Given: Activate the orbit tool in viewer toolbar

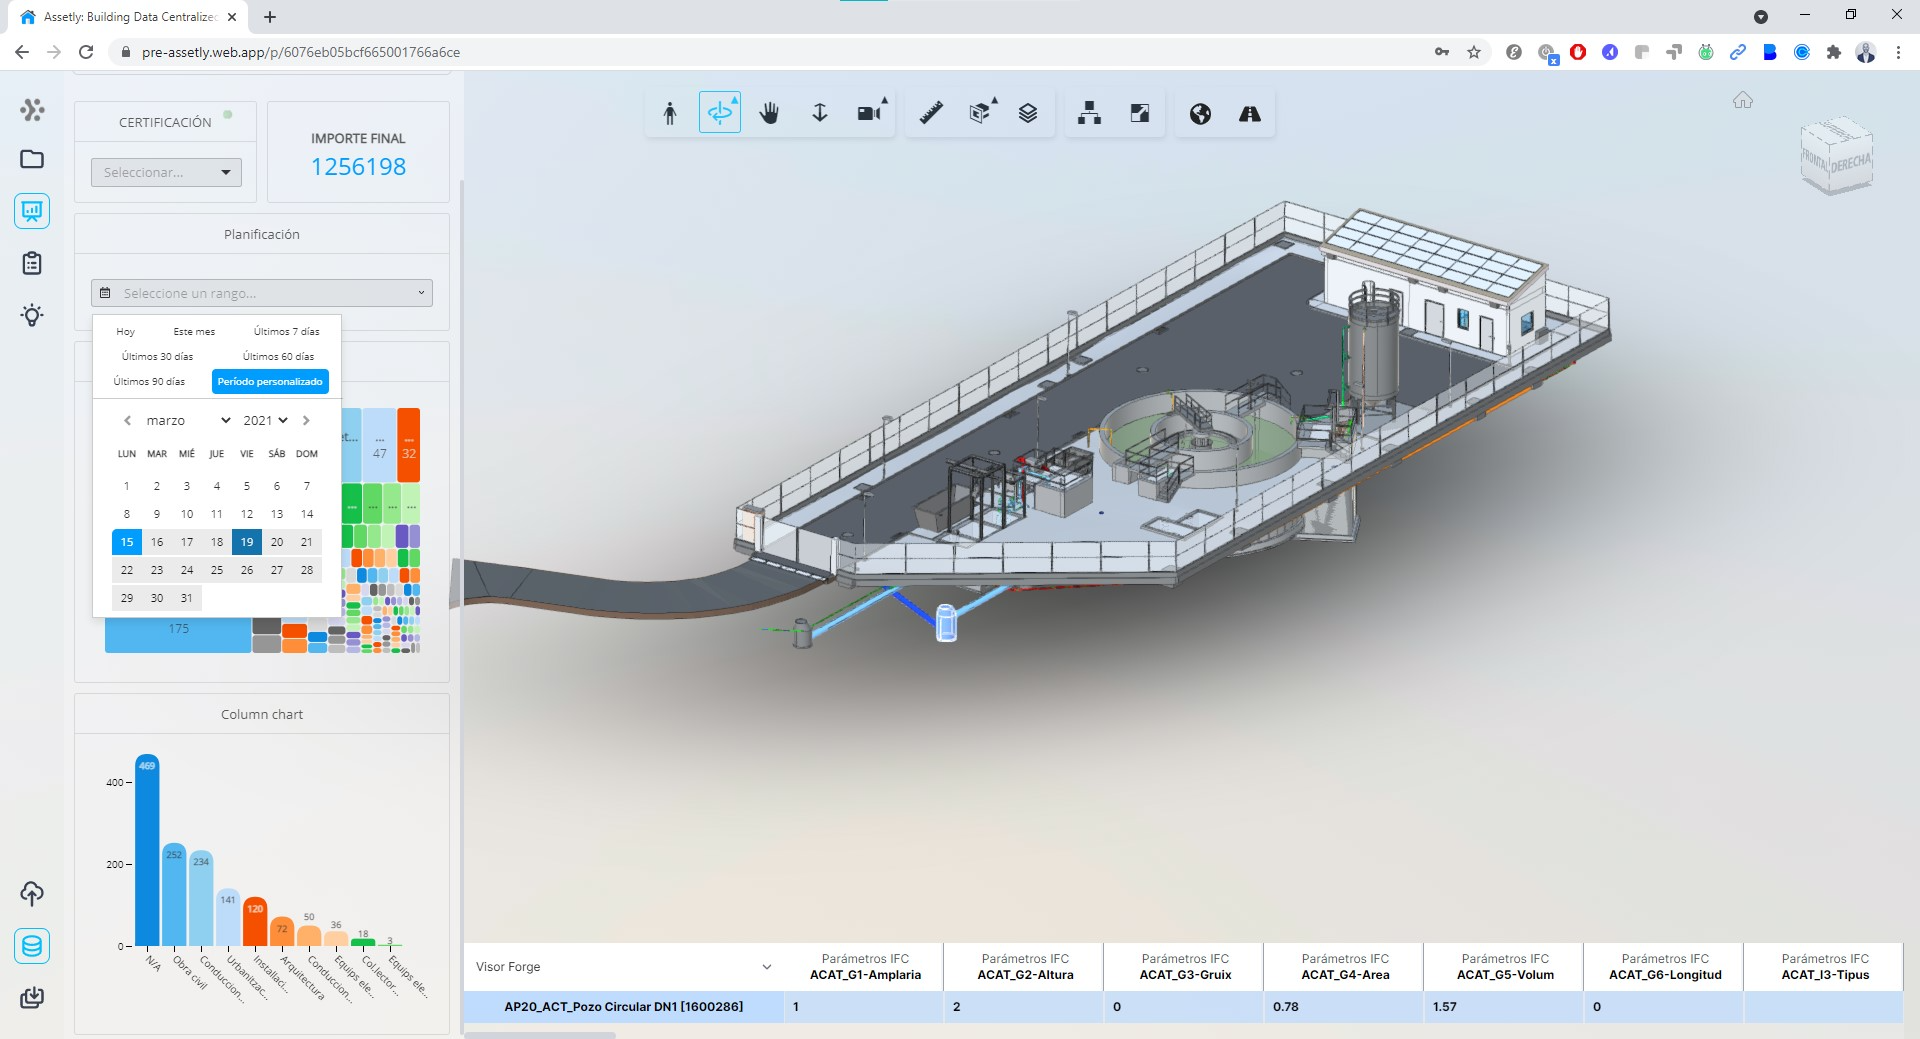Looking at the screenshot, I should pos(719,114).
